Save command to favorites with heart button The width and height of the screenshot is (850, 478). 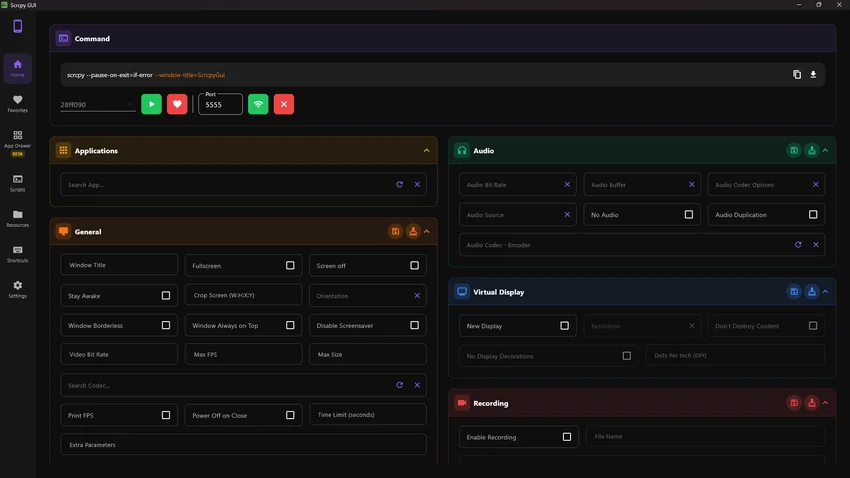click(x=177, y=104)
